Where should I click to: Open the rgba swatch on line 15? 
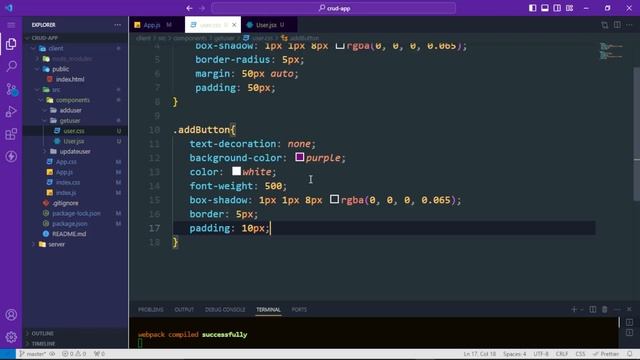tap(334, 199)
